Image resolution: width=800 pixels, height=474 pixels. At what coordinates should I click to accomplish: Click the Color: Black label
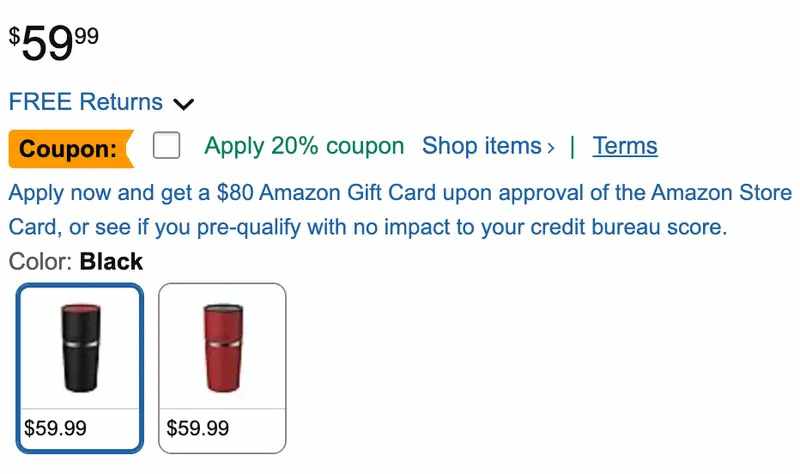(x=76, y=262)
